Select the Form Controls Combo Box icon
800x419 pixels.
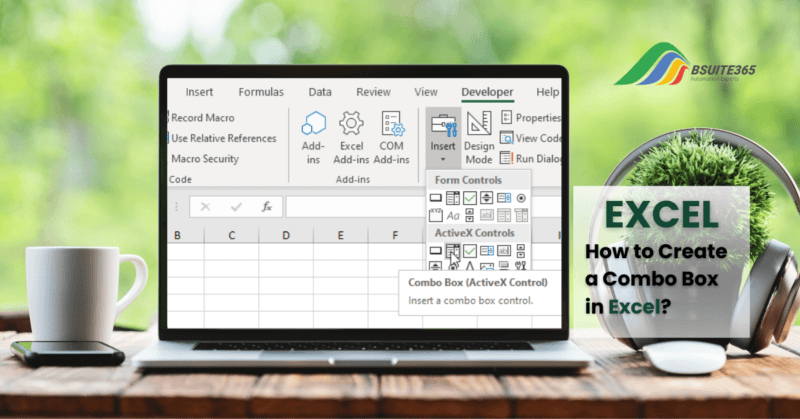tap(453, 198)
